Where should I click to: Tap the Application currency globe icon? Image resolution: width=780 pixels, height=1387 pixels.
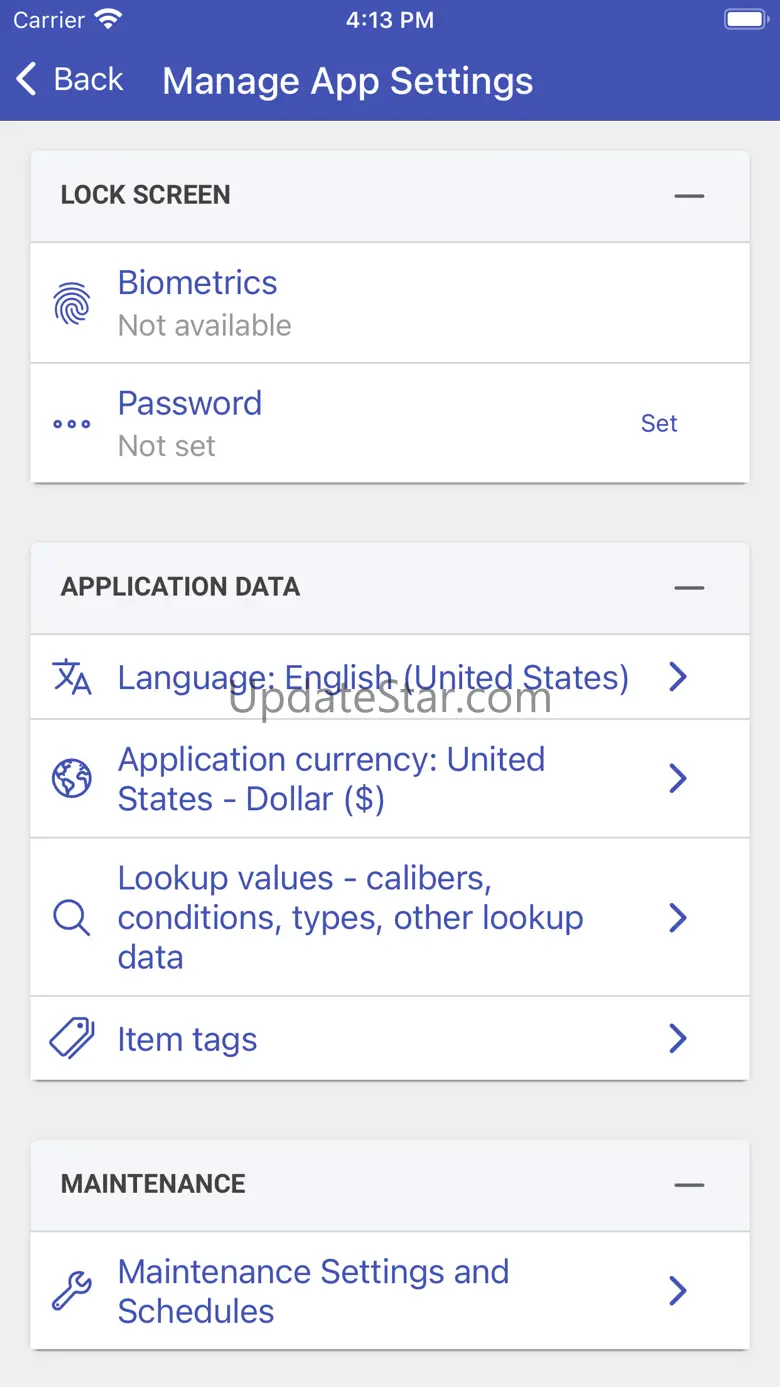pos(72,778)
